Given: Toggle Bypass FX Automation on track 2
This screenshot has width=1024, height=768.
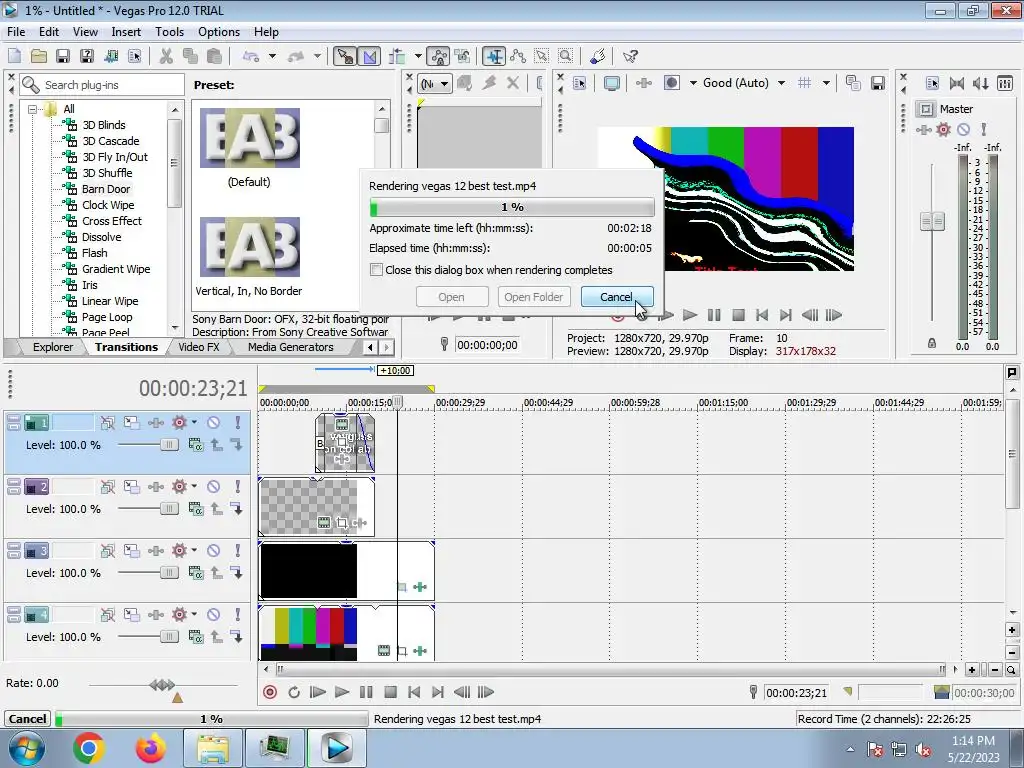Looking at the screenshot, I should pyautogui.click(x=108, y=487).
